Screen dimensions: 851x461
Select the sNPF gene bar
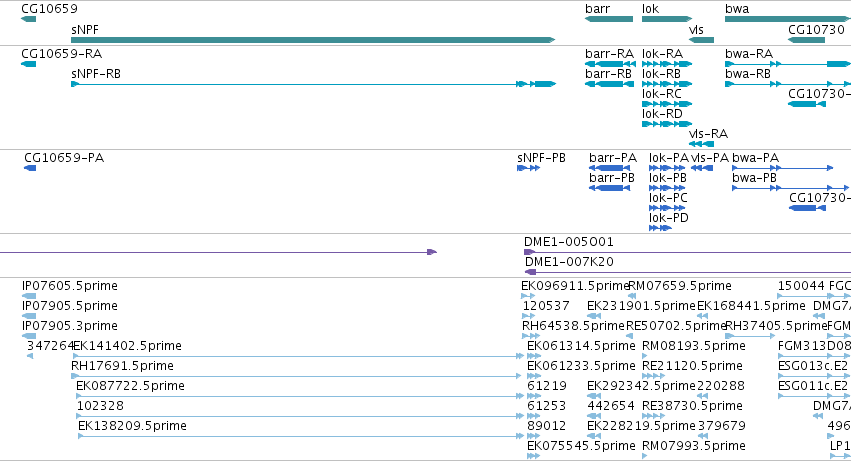pyautogui.click(x=313, y=40)
